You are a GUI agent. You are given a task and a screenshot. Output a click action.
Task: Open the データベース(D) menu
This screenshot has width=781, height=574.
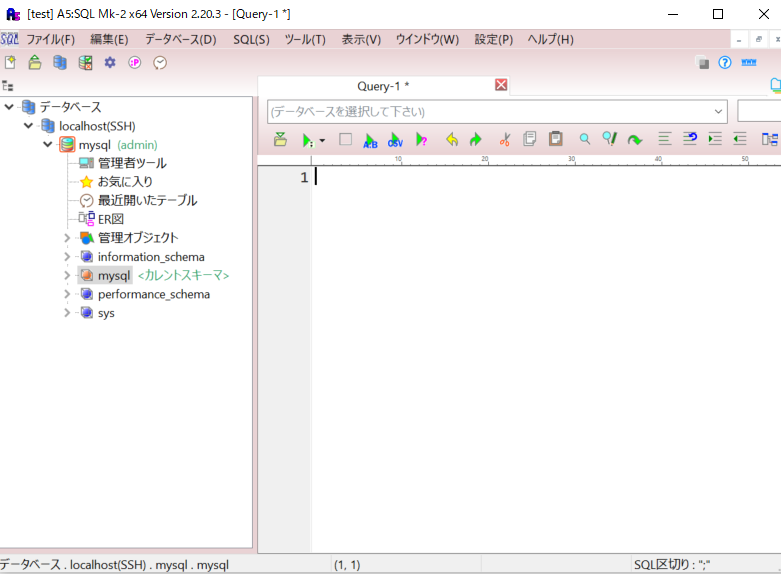coord(181,39)
